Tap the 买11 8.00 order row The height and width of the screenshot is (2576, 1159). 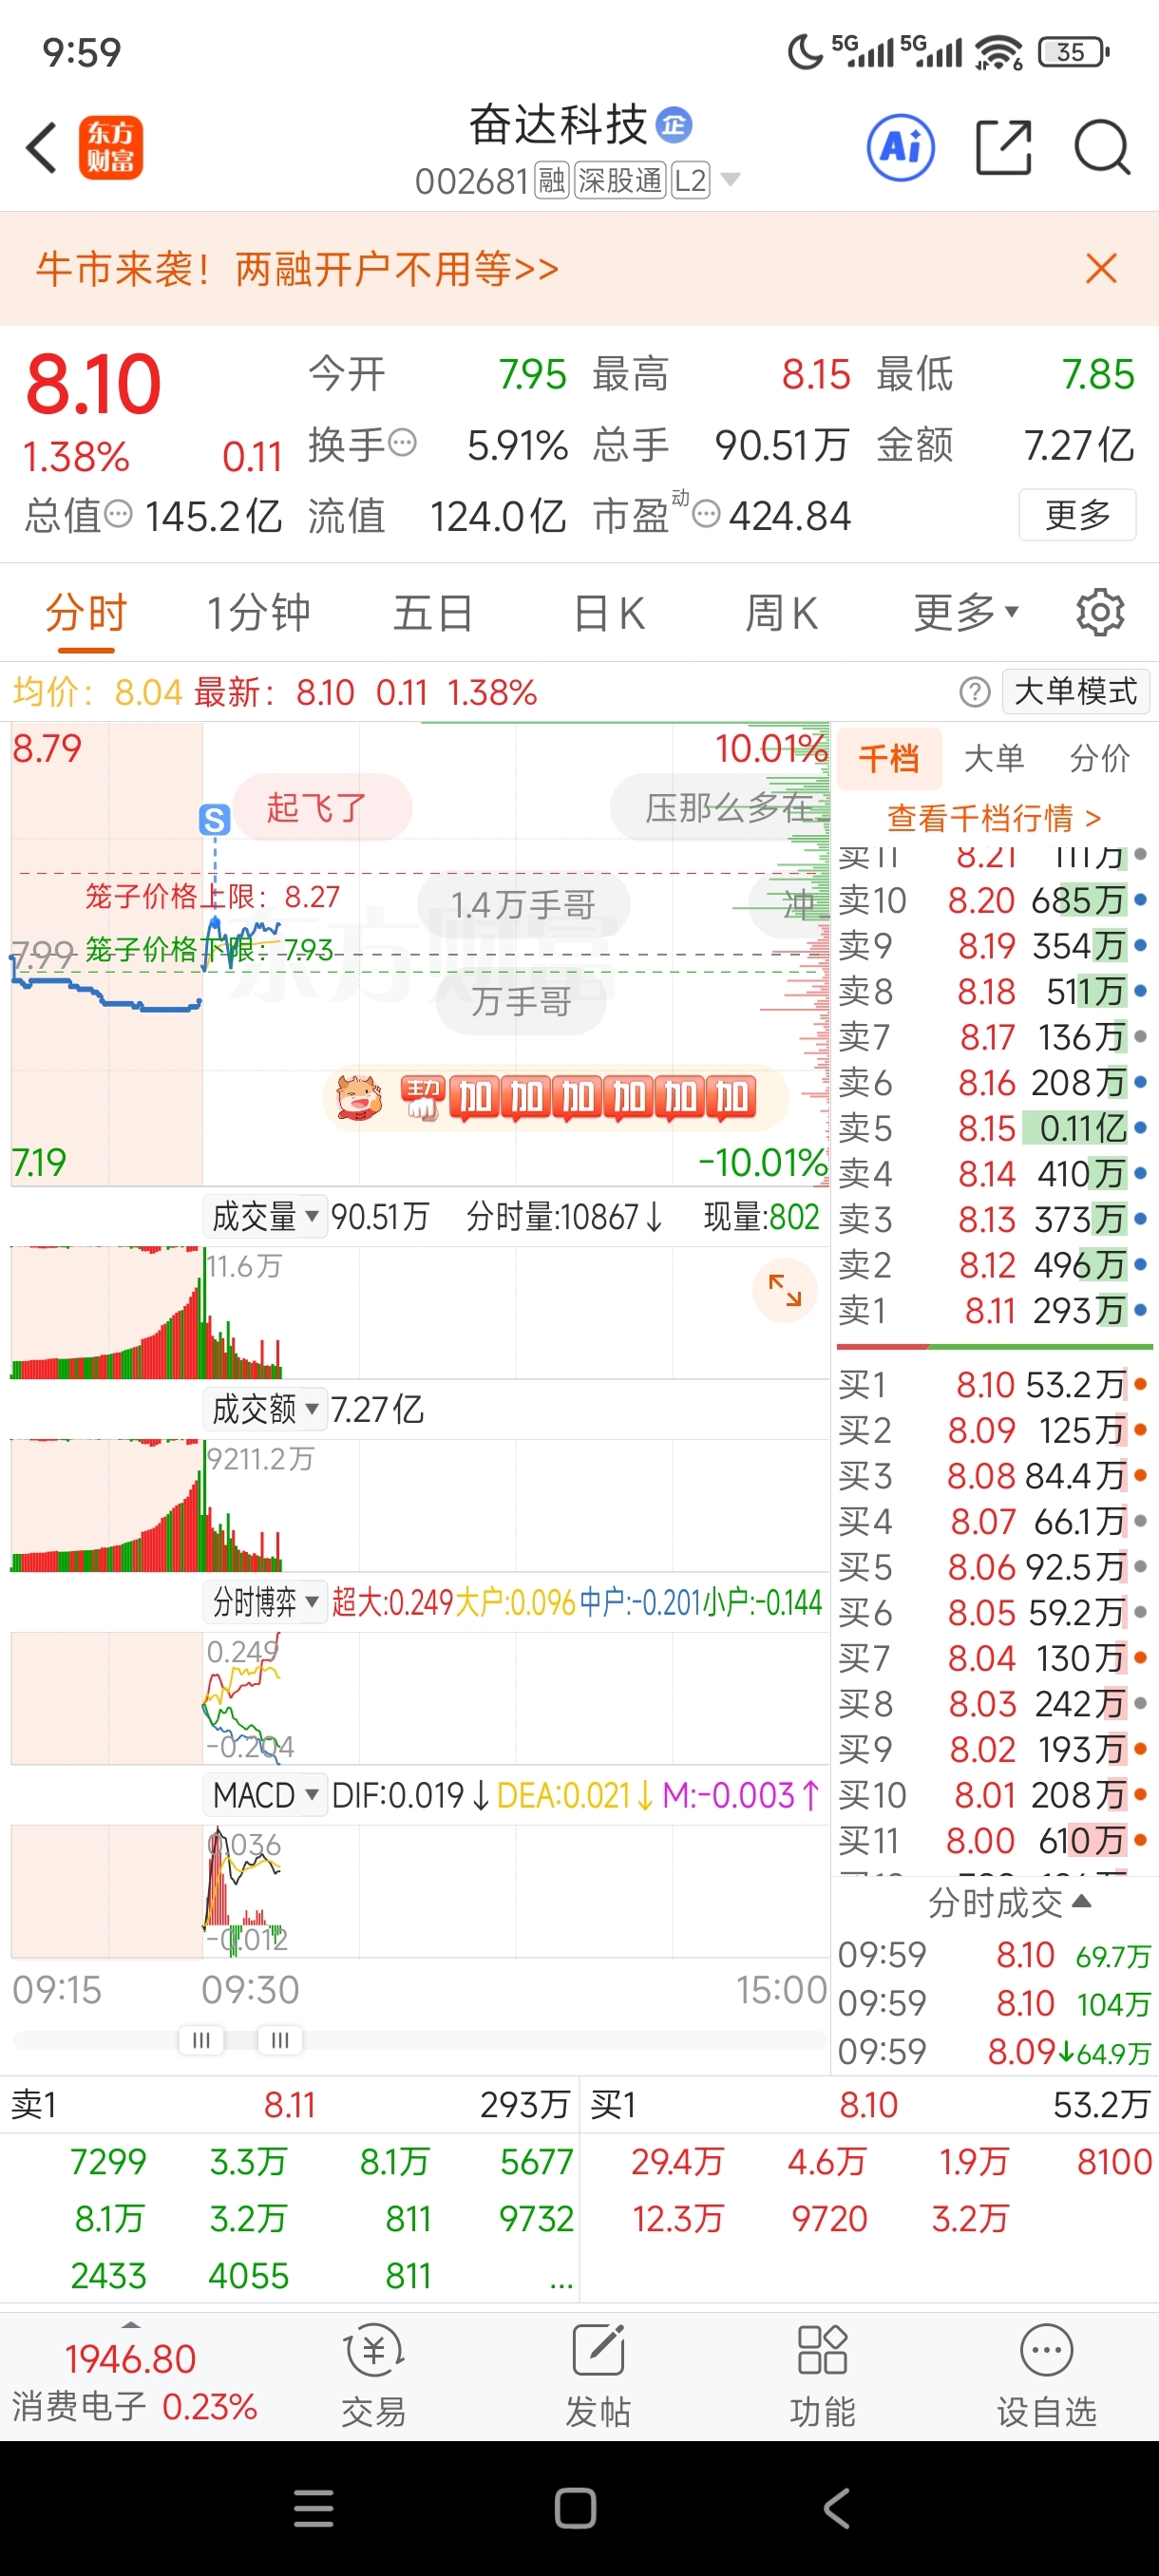click(x=994, y=1840)
